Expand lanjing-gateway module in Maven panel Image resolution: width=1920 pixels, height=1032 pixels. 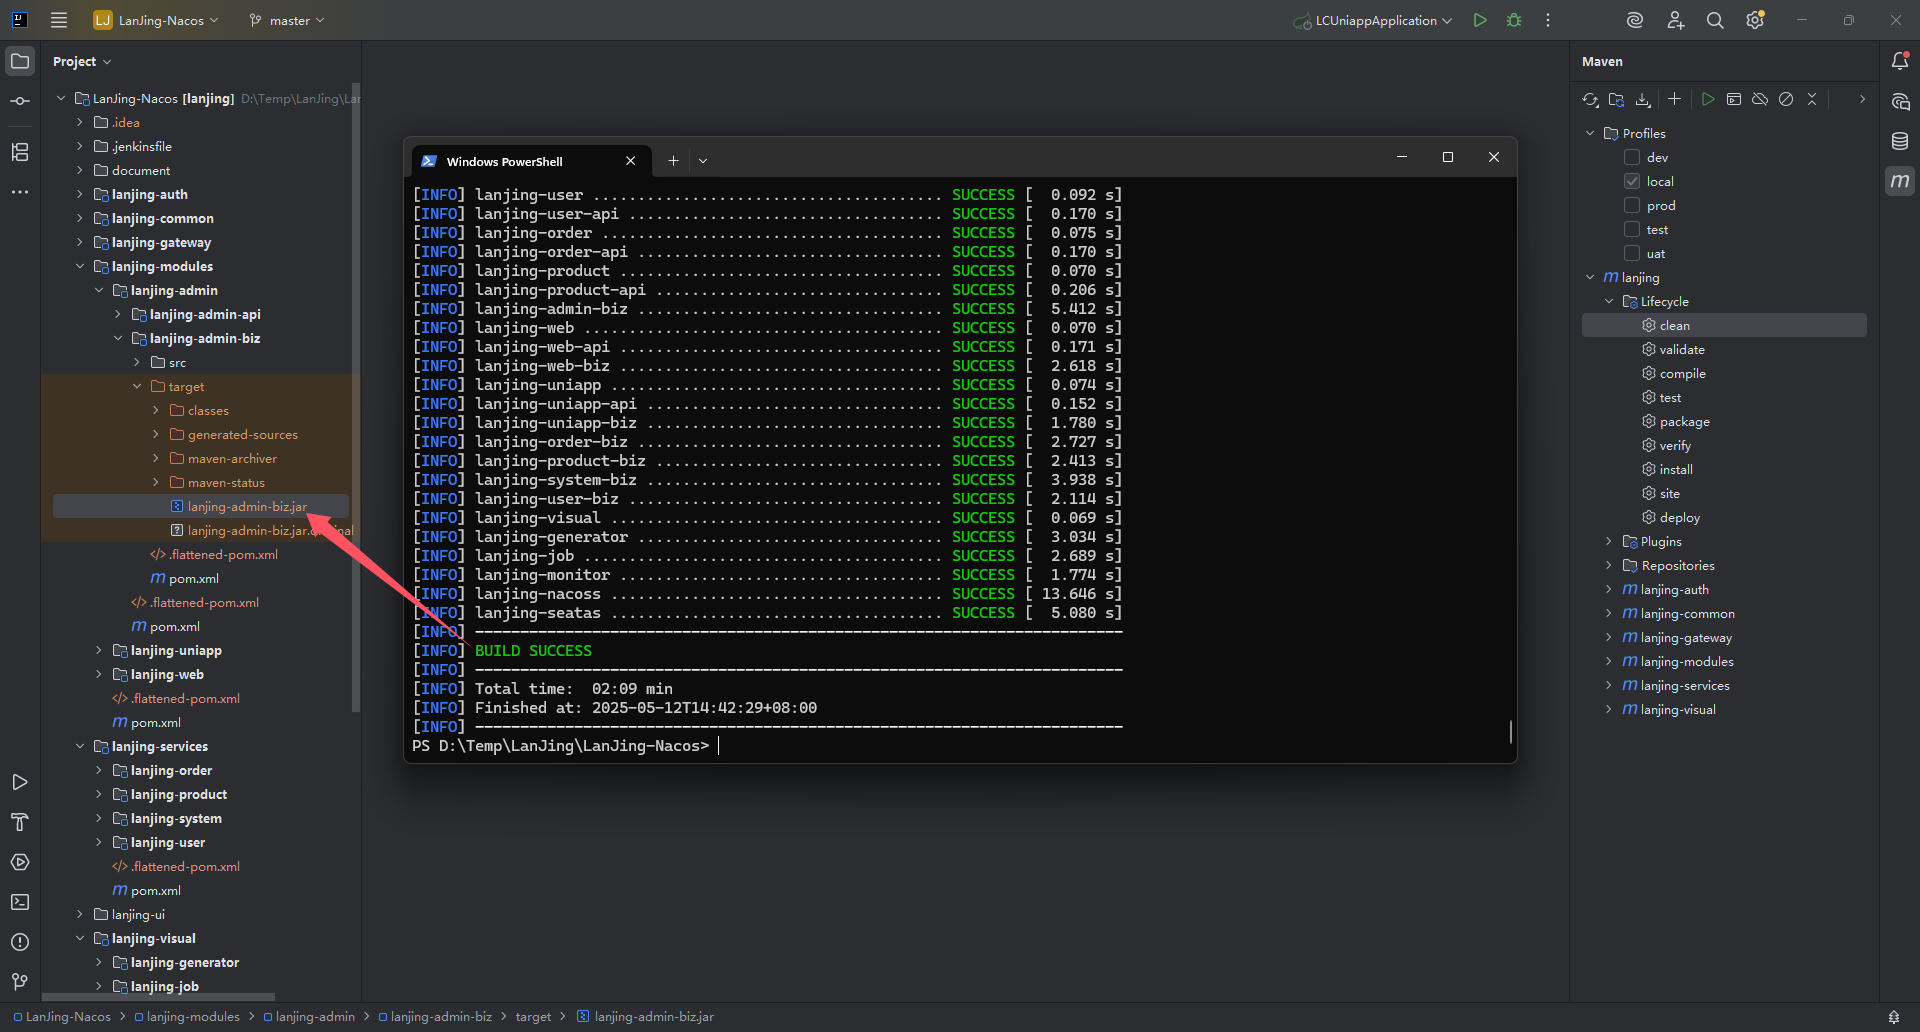tap(1609, 637)
